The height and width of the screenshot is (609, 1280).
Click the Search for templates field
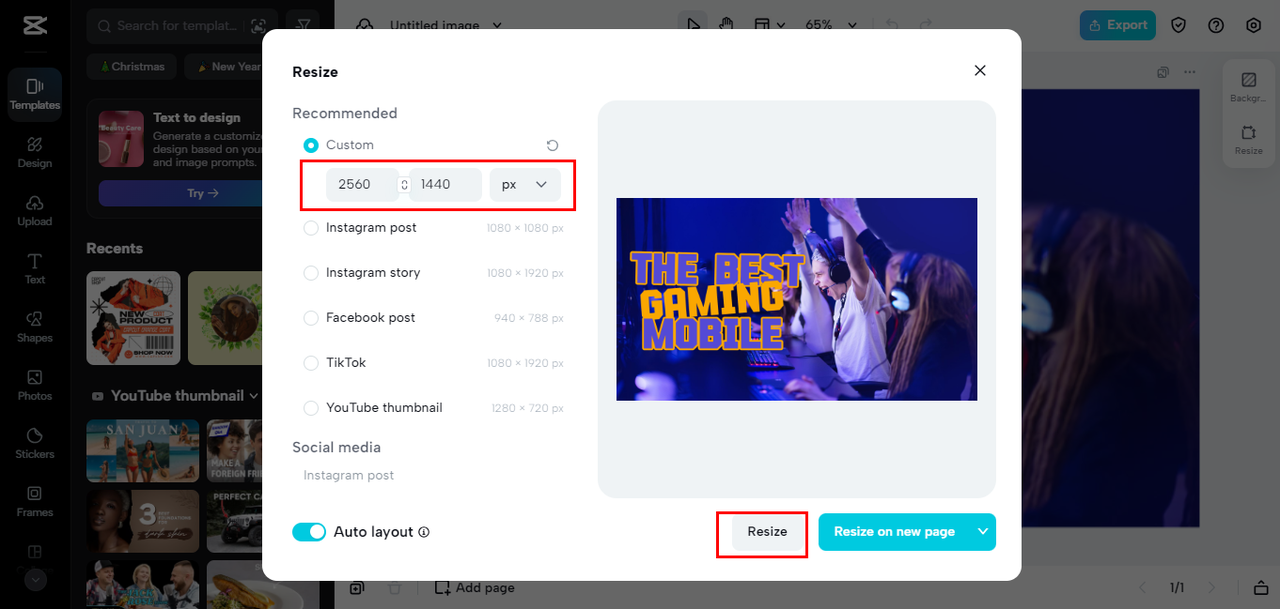(x=178, y=26)
